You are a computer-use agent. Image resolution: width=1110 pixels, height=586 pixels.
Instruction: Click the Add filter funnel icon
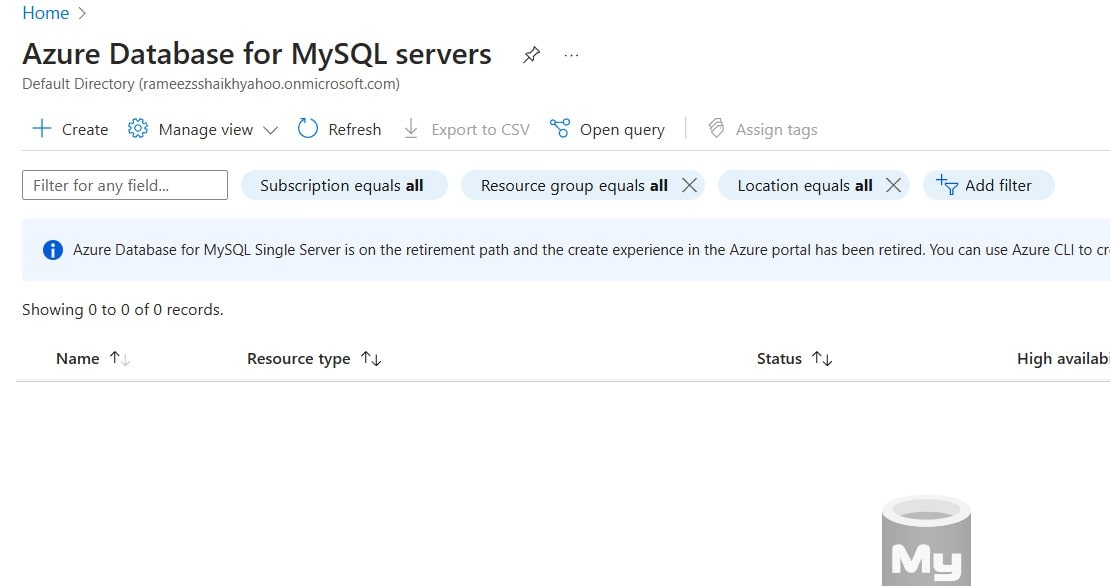point(947,185)
